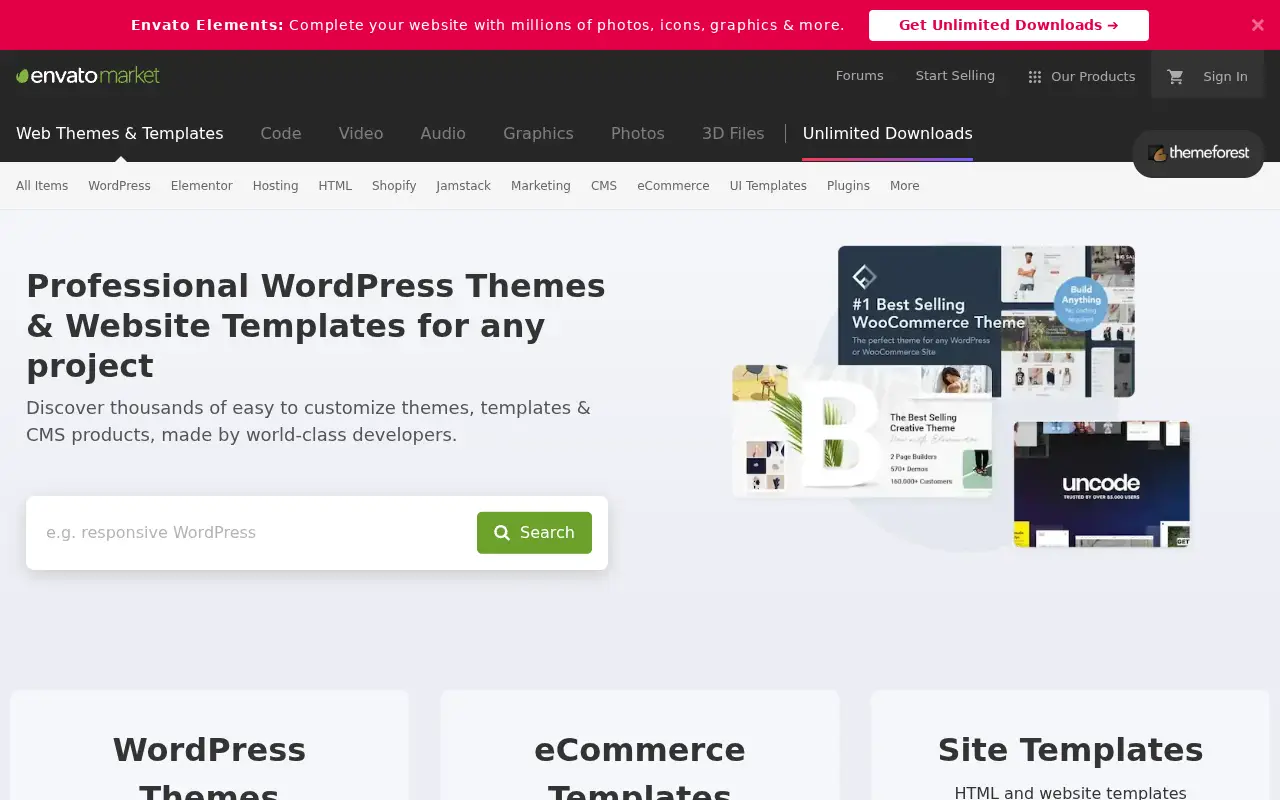Screen dimensions: 1280x800
Task: Open the 3D Files tab
Action: 733,133
